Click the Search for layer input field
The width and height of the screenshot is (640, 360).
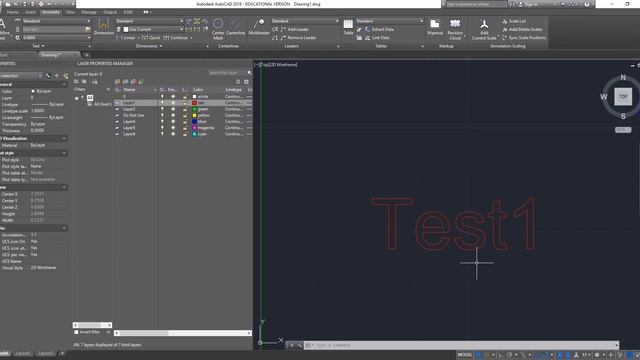[x=227, y=73]
